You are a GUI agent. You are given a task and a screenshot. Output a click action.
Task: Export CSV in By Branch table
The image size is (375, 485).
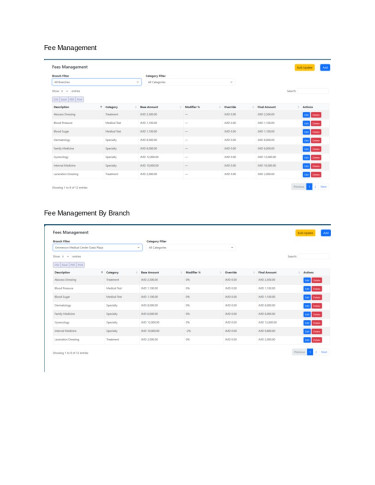pos(57,265)
